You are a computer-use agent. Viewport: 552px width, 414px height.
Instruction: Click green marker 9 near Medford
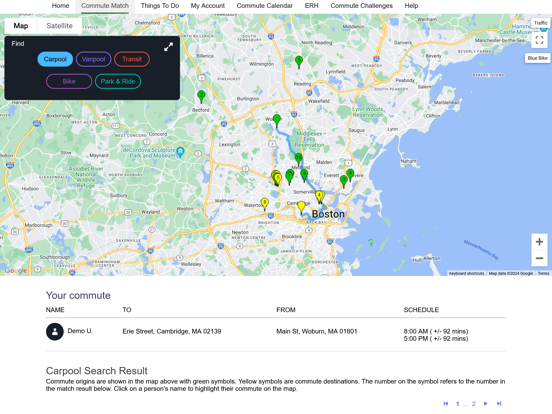point(304,175)
